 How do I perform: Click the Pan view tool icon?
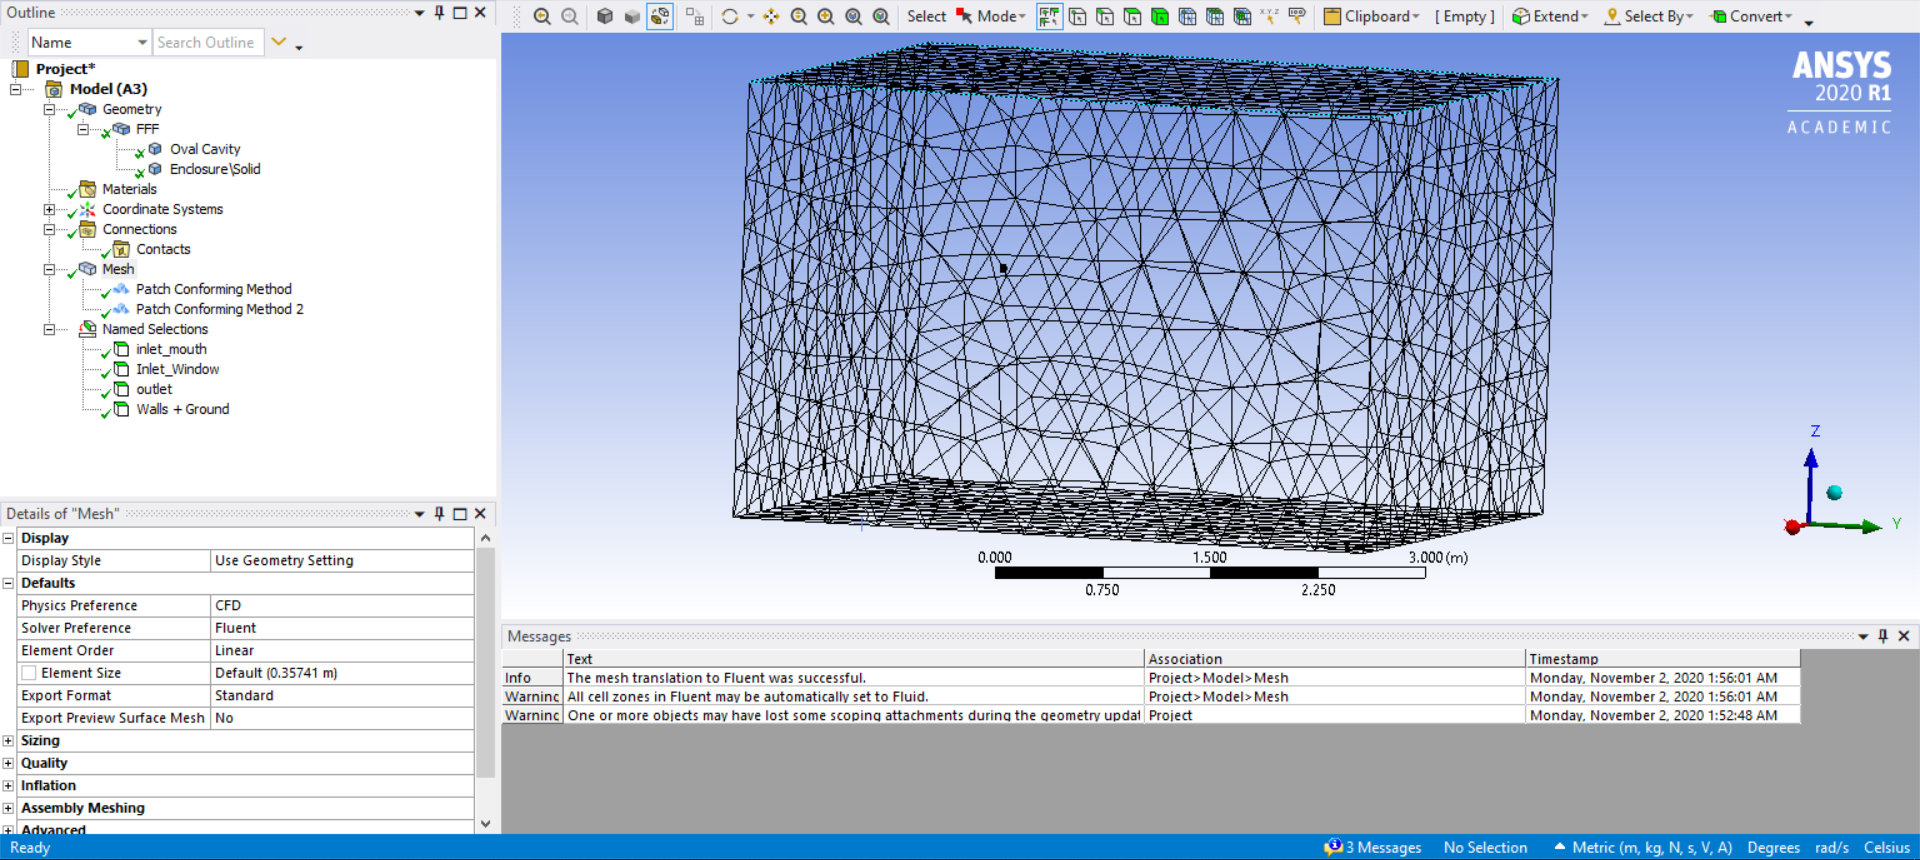tap(771, 16)
